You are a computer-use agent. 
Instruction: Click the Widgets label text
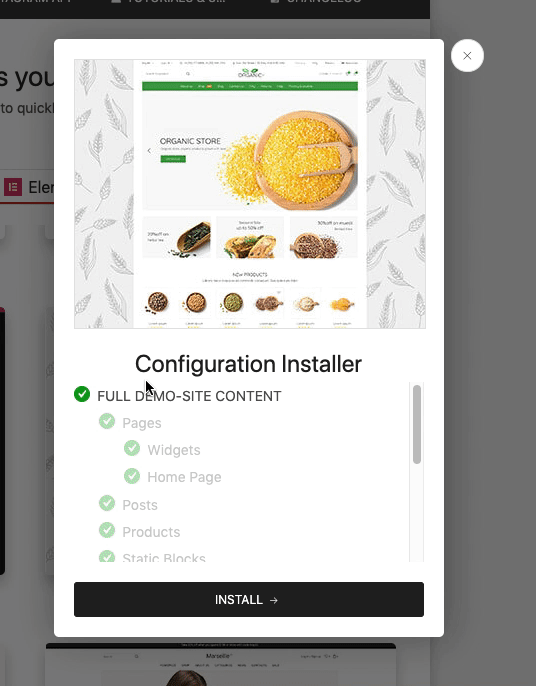pos(174,450)
